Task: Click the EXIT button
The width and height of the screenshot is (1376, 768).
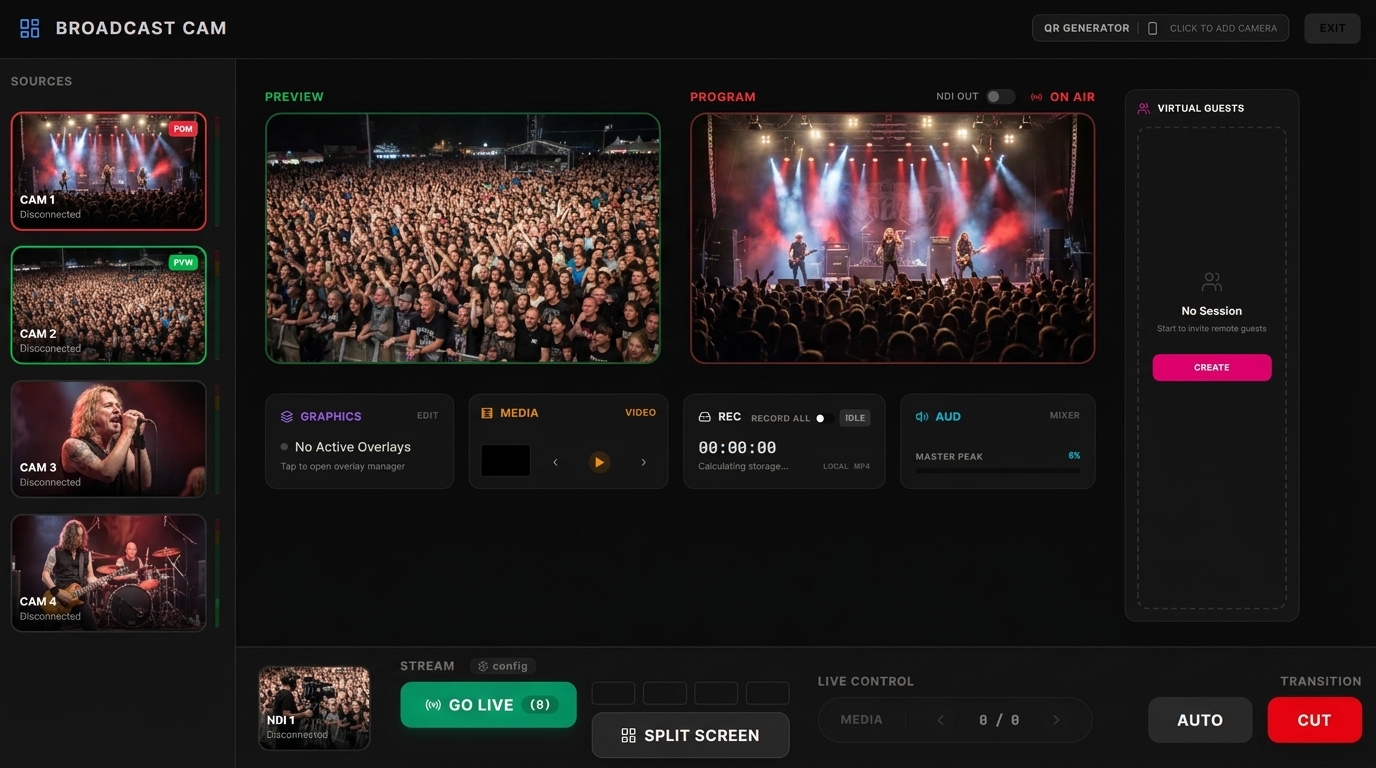Action: pos(1332,28)
